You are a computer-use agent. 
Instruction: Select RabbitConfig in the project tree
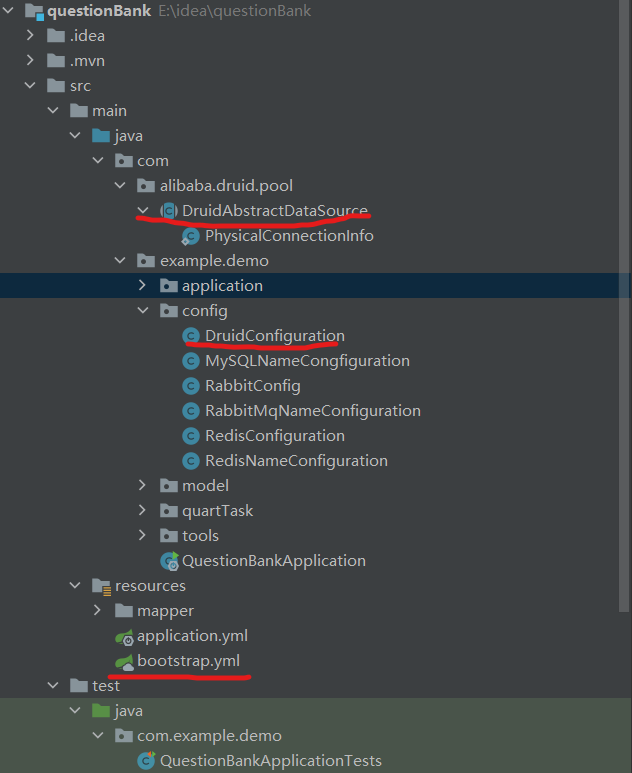click(x=252, y=386)
